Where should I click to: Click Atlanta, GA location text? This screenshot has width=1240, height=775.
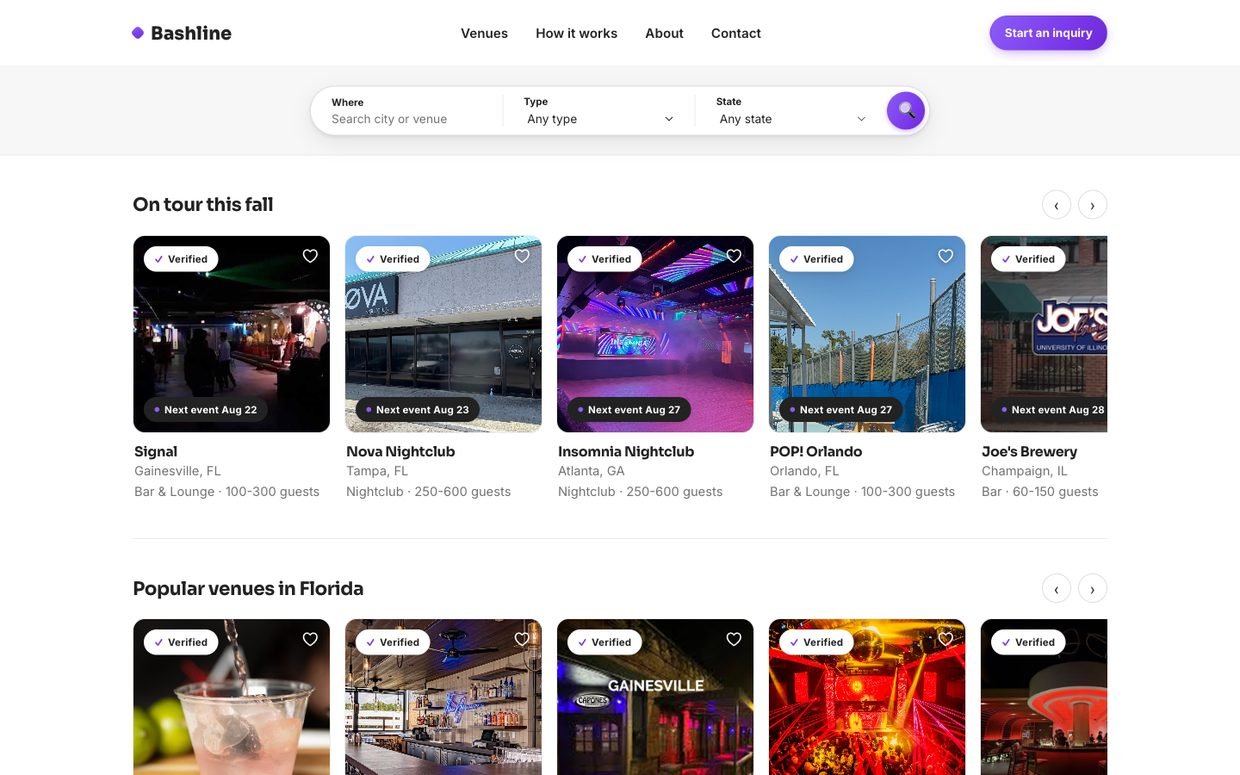(x=591, y=471)
